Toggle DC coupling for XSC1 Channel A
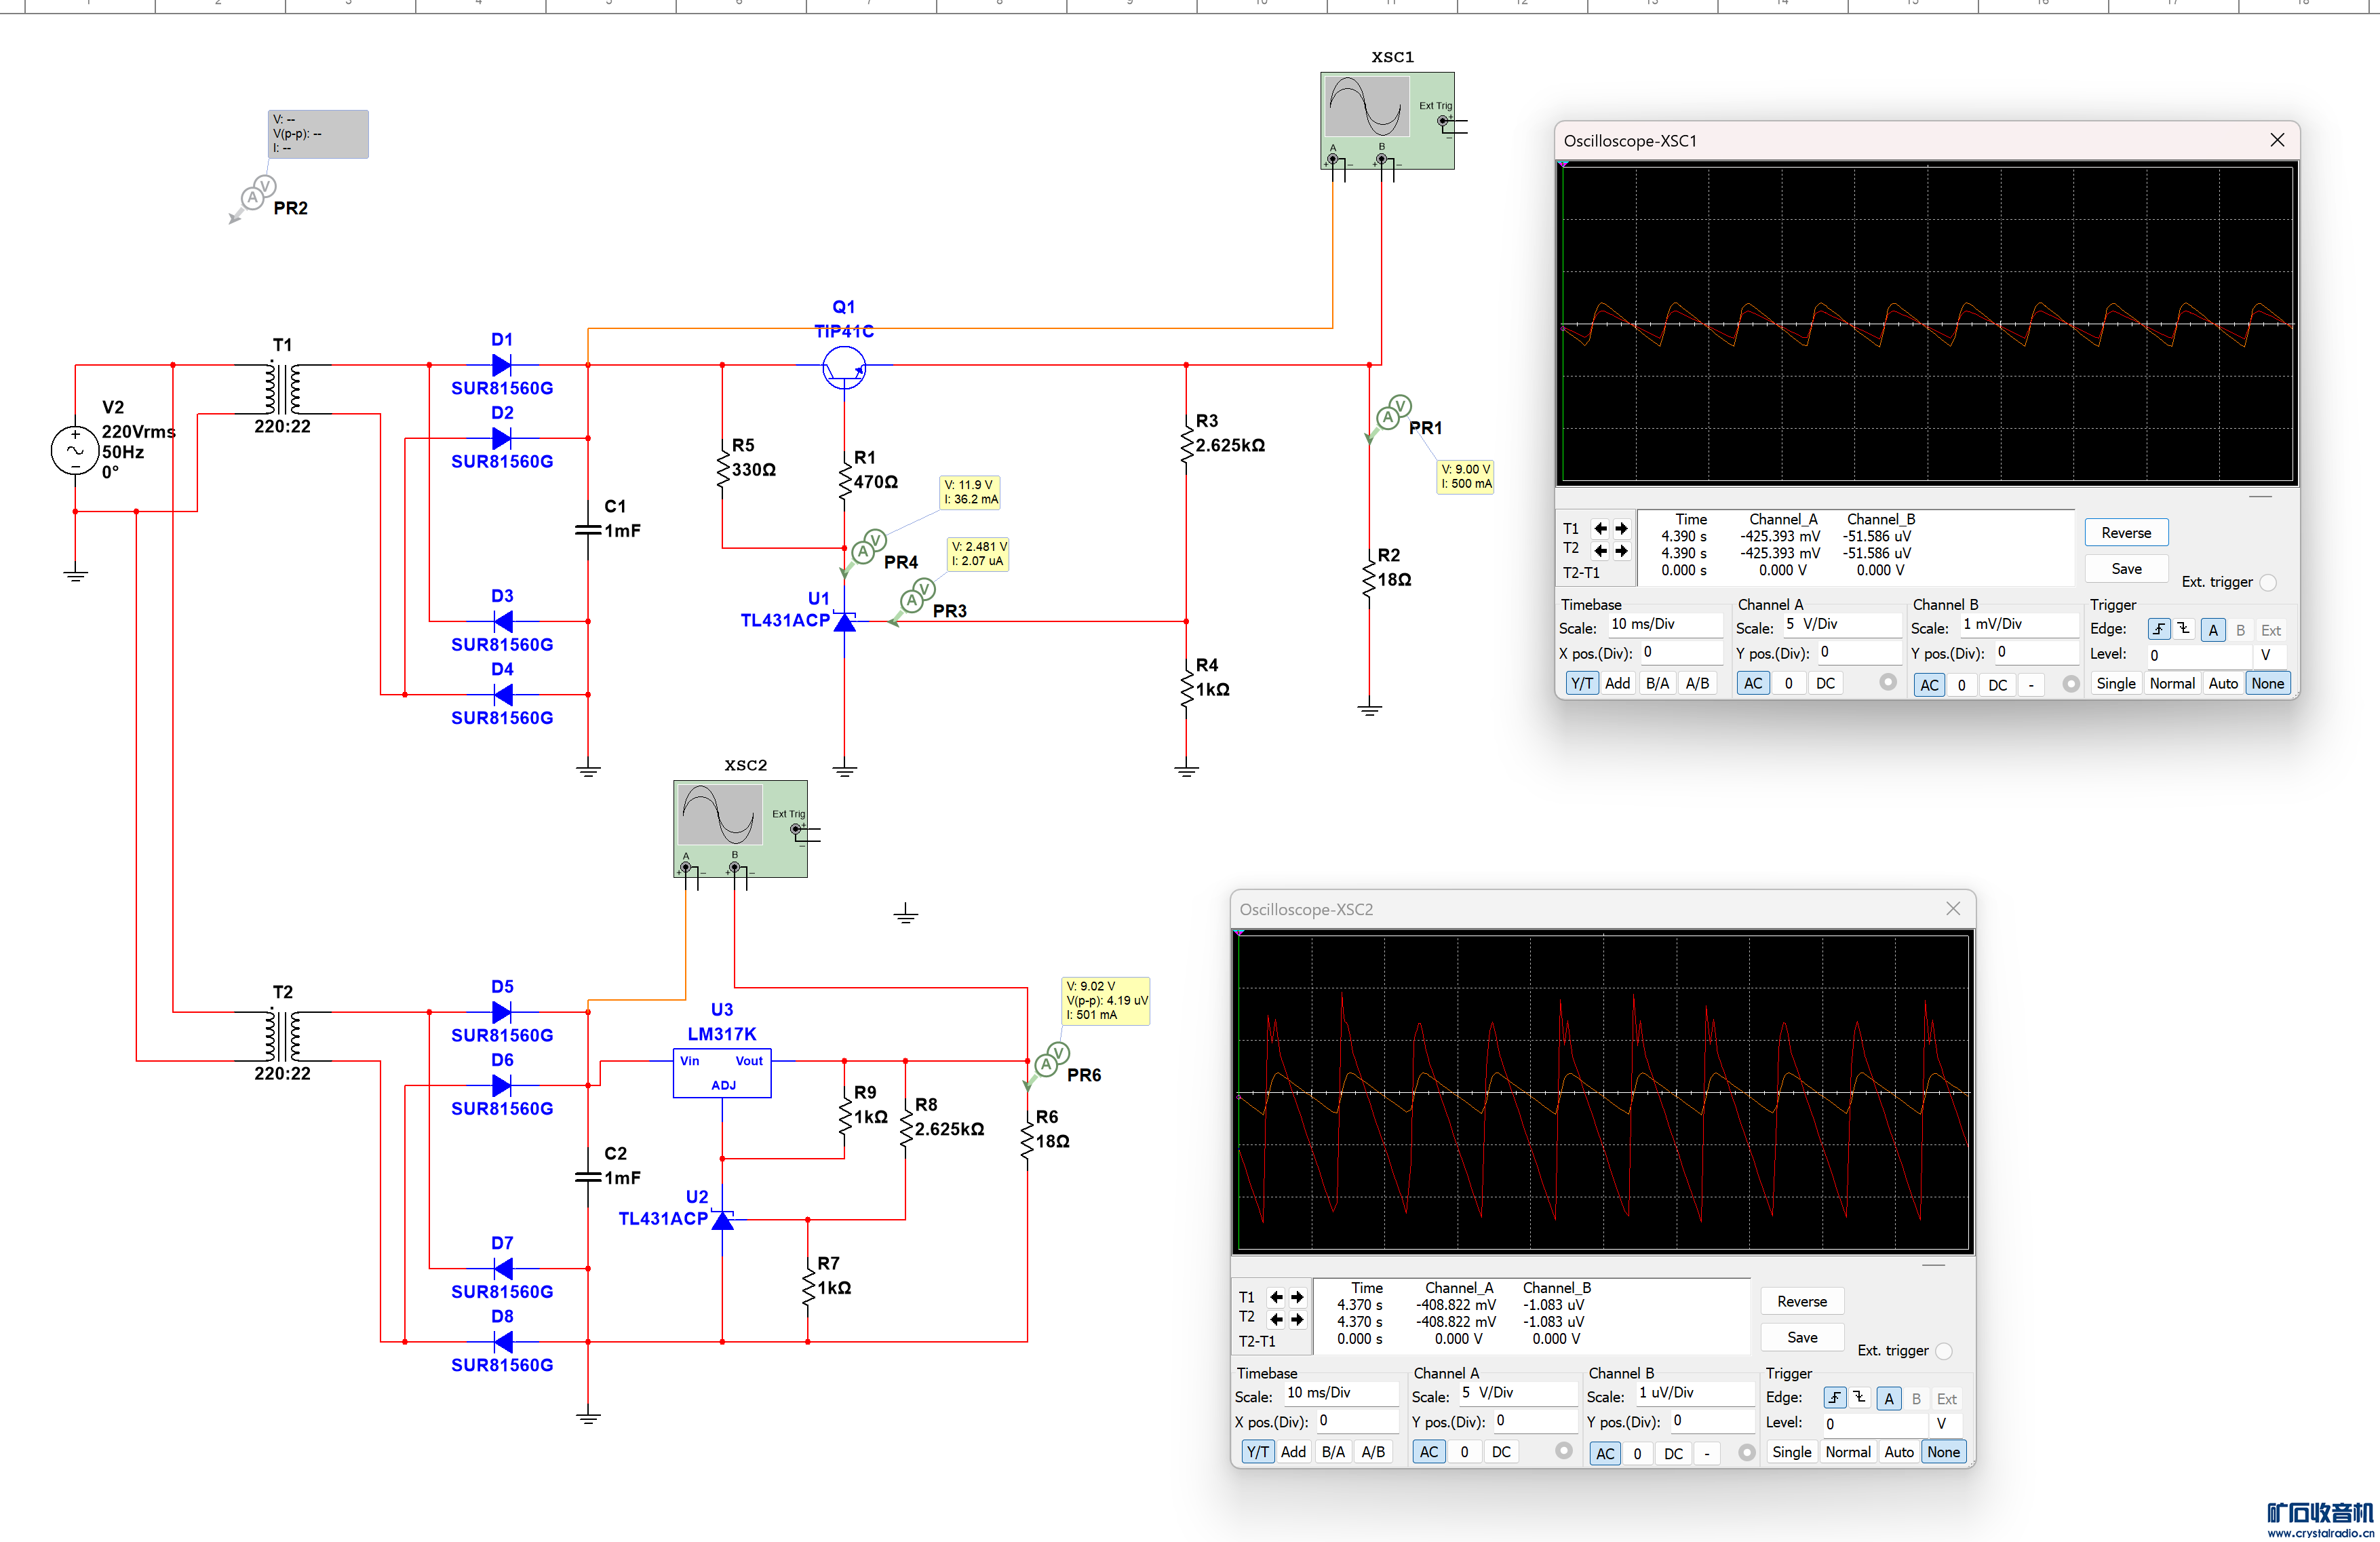 pyautogui.click(x=1825, y=683)
